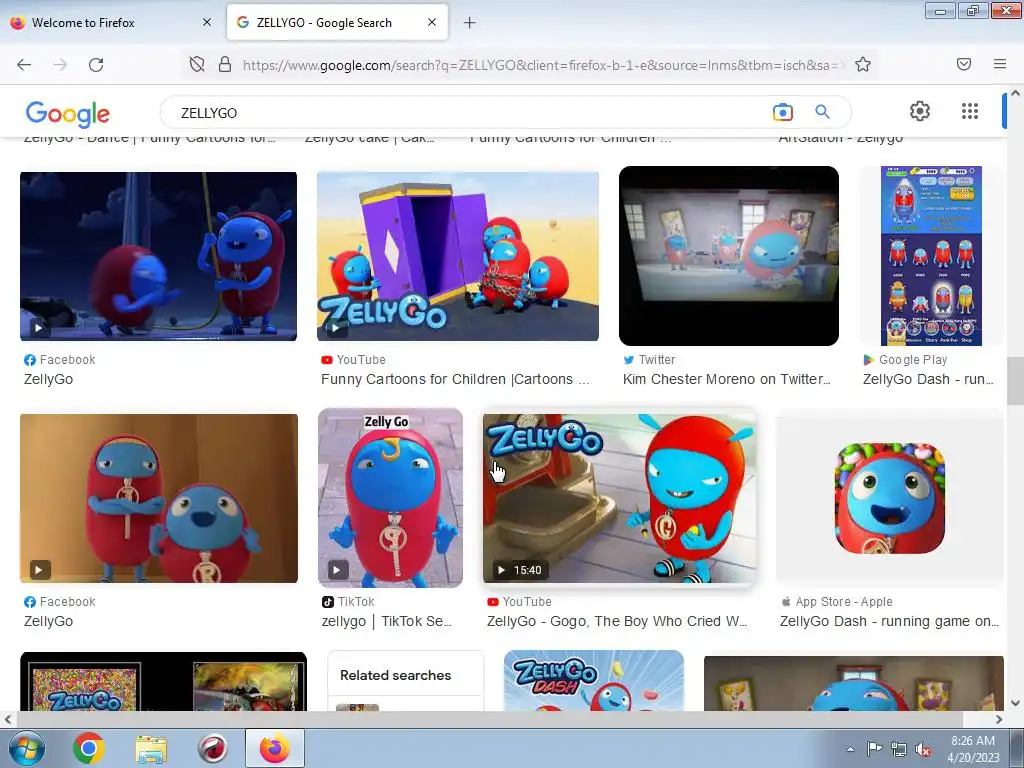The width and height of the screenshot is (1024, 768).
Task: Open Facebook two characters brown background thumbnail
Action: pos(159,498)
